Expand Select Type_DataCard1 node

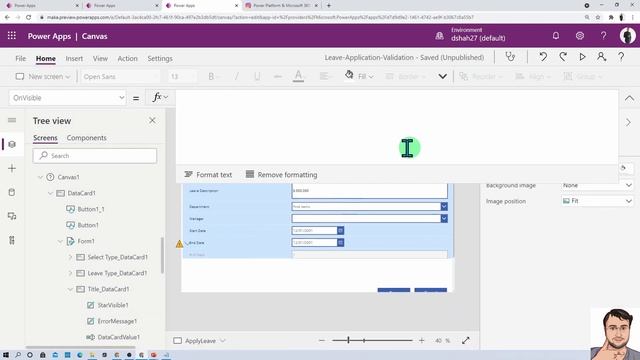(x=70, y=257)
